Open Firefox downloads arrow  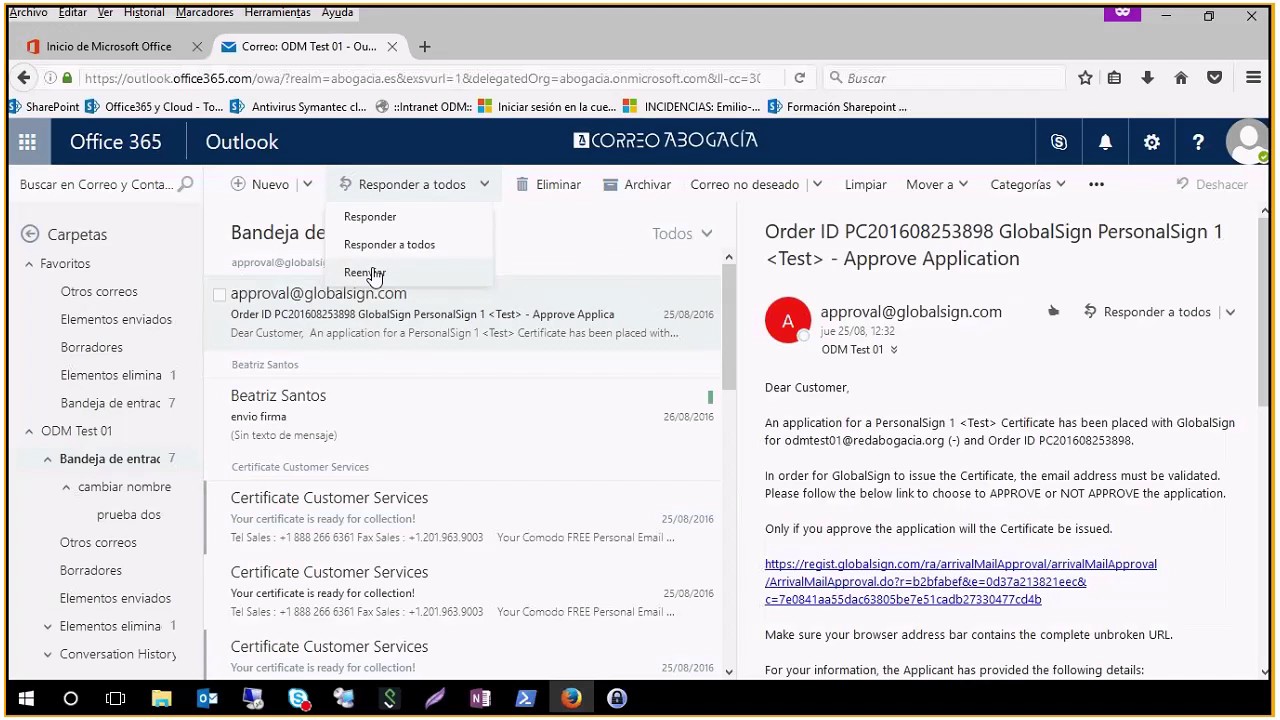pyautogui.click(x=1147, y=78)
